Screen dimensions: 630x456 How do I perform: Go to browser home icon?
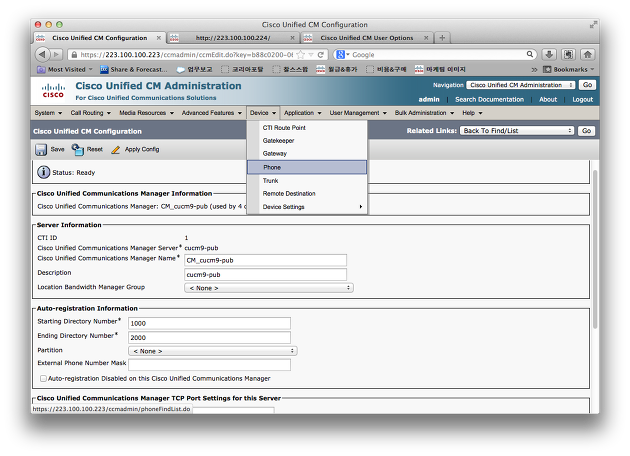[x=588, y=54]
